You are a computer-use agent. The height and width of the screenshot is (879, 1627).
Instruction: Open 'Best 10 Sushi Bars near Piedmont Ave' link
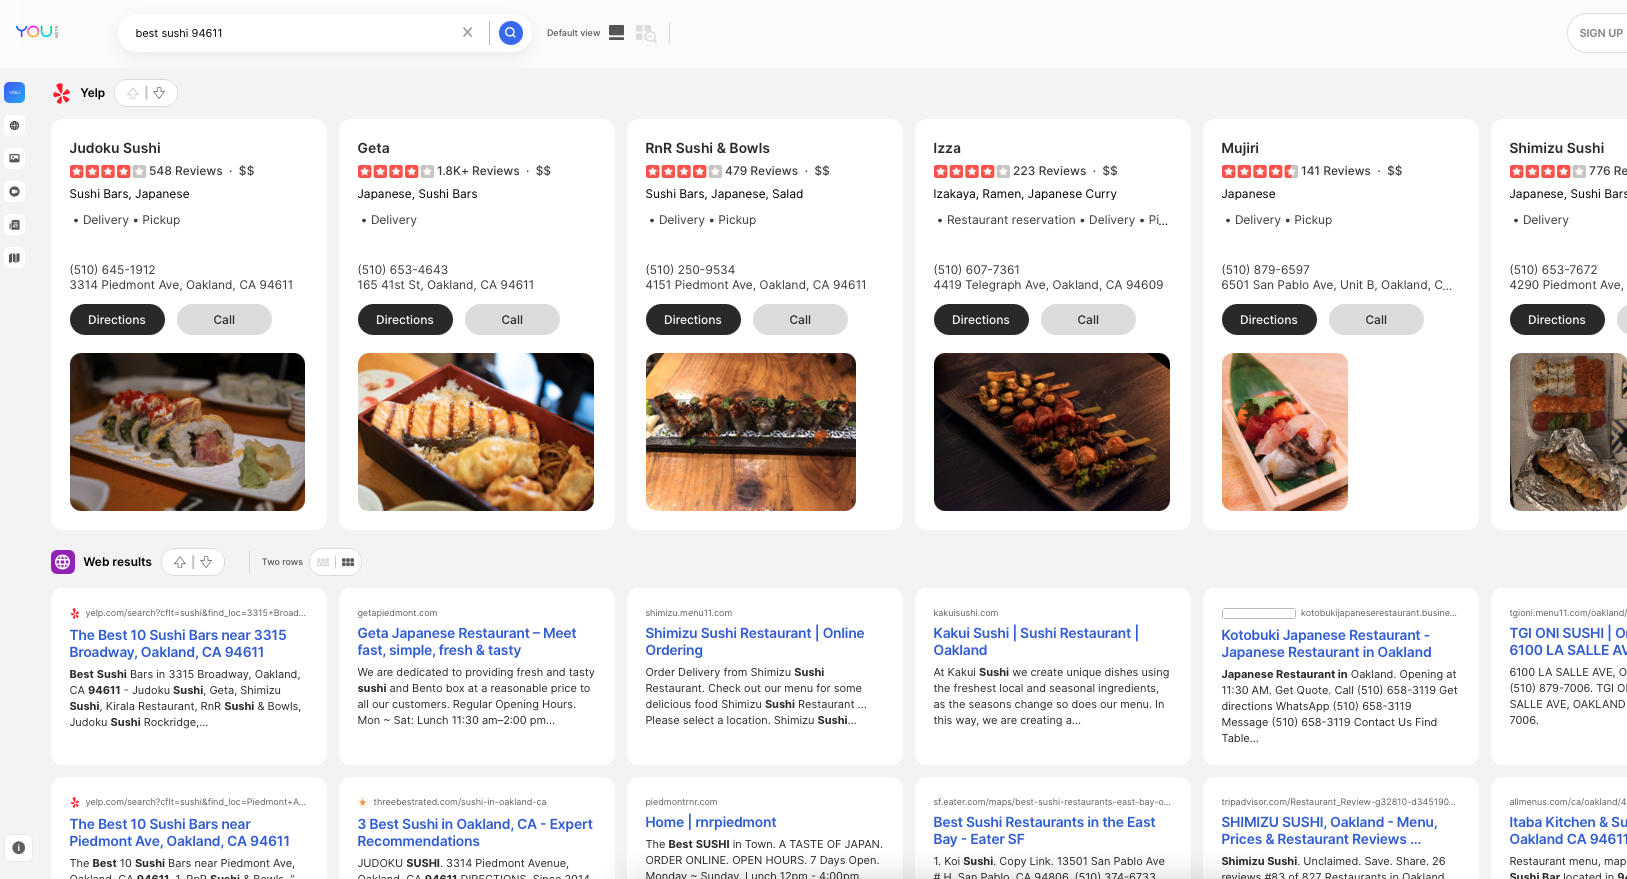[x=180, y=832]
